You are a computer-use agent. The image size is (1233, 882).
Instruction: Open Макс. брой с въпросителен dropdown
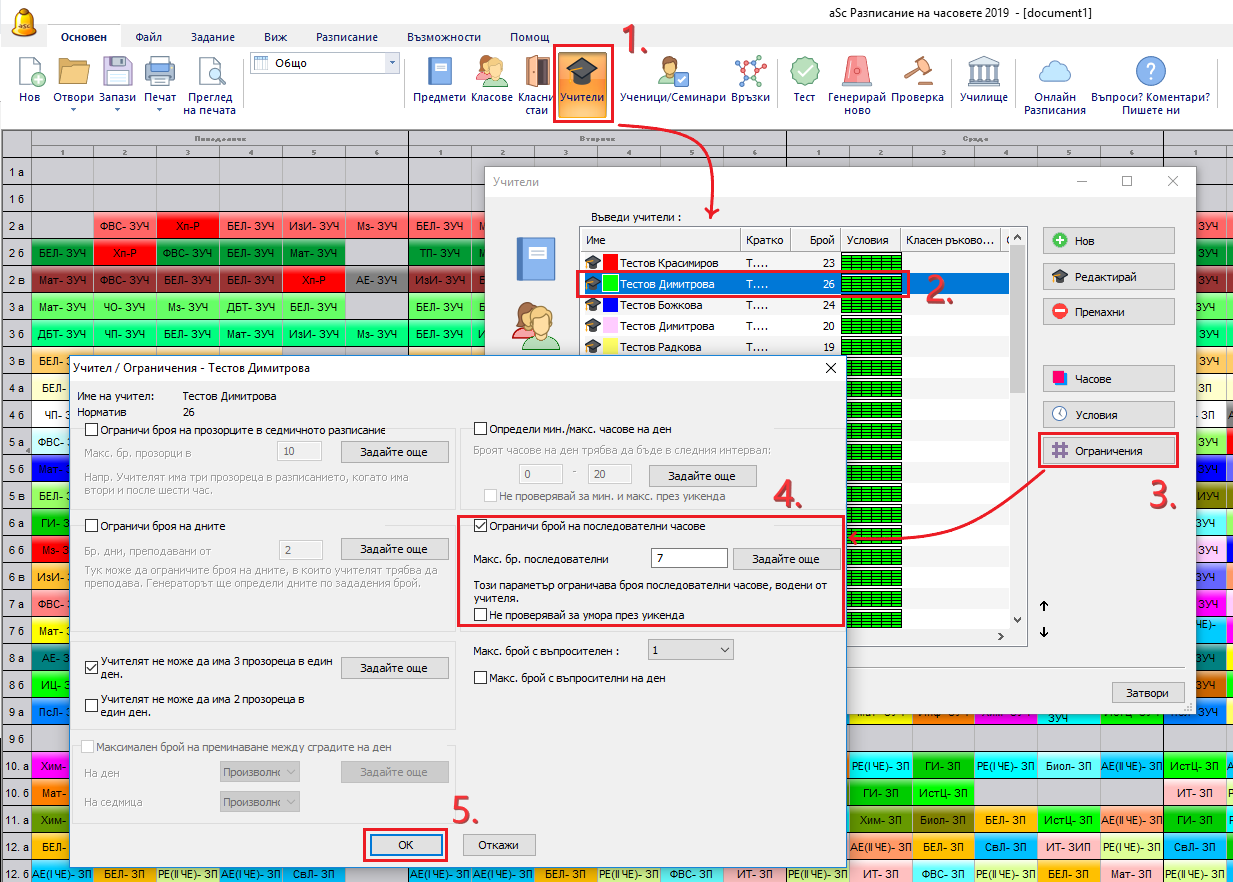pyautogui.click(x=690, y=650)
